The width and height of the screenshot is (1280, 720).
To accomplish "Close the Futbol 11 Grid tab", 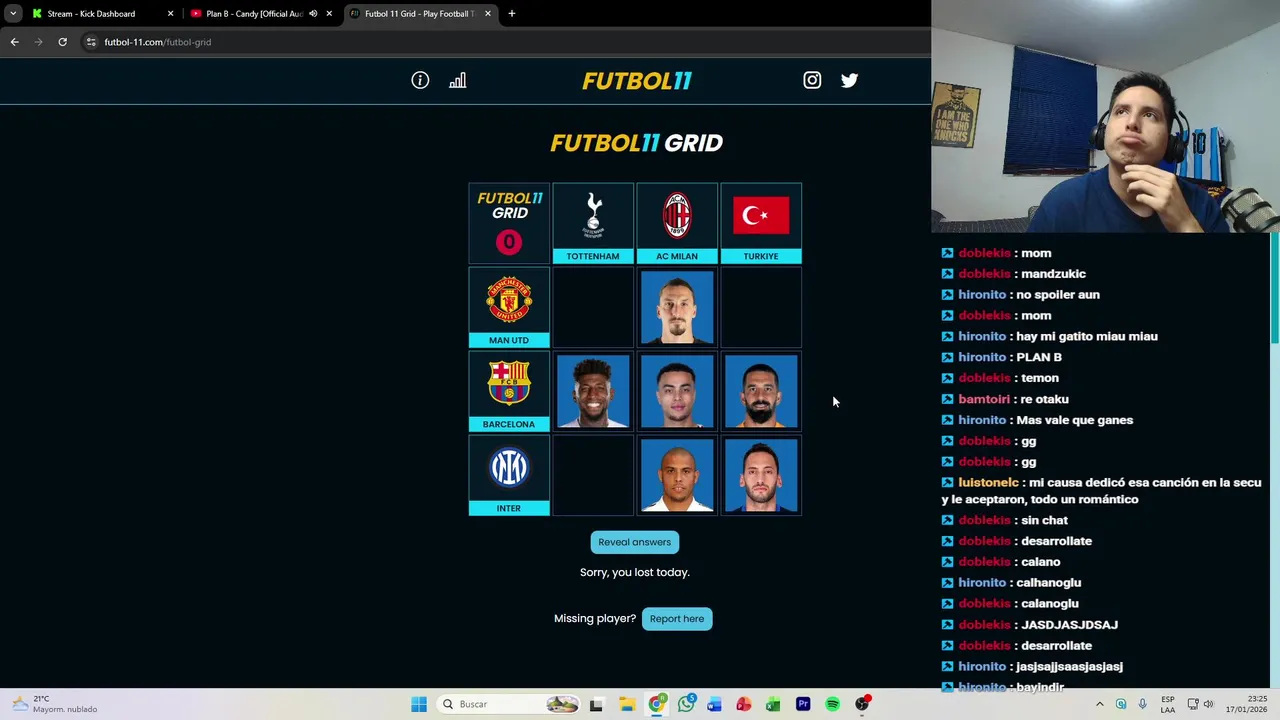I will coord(488,14).
